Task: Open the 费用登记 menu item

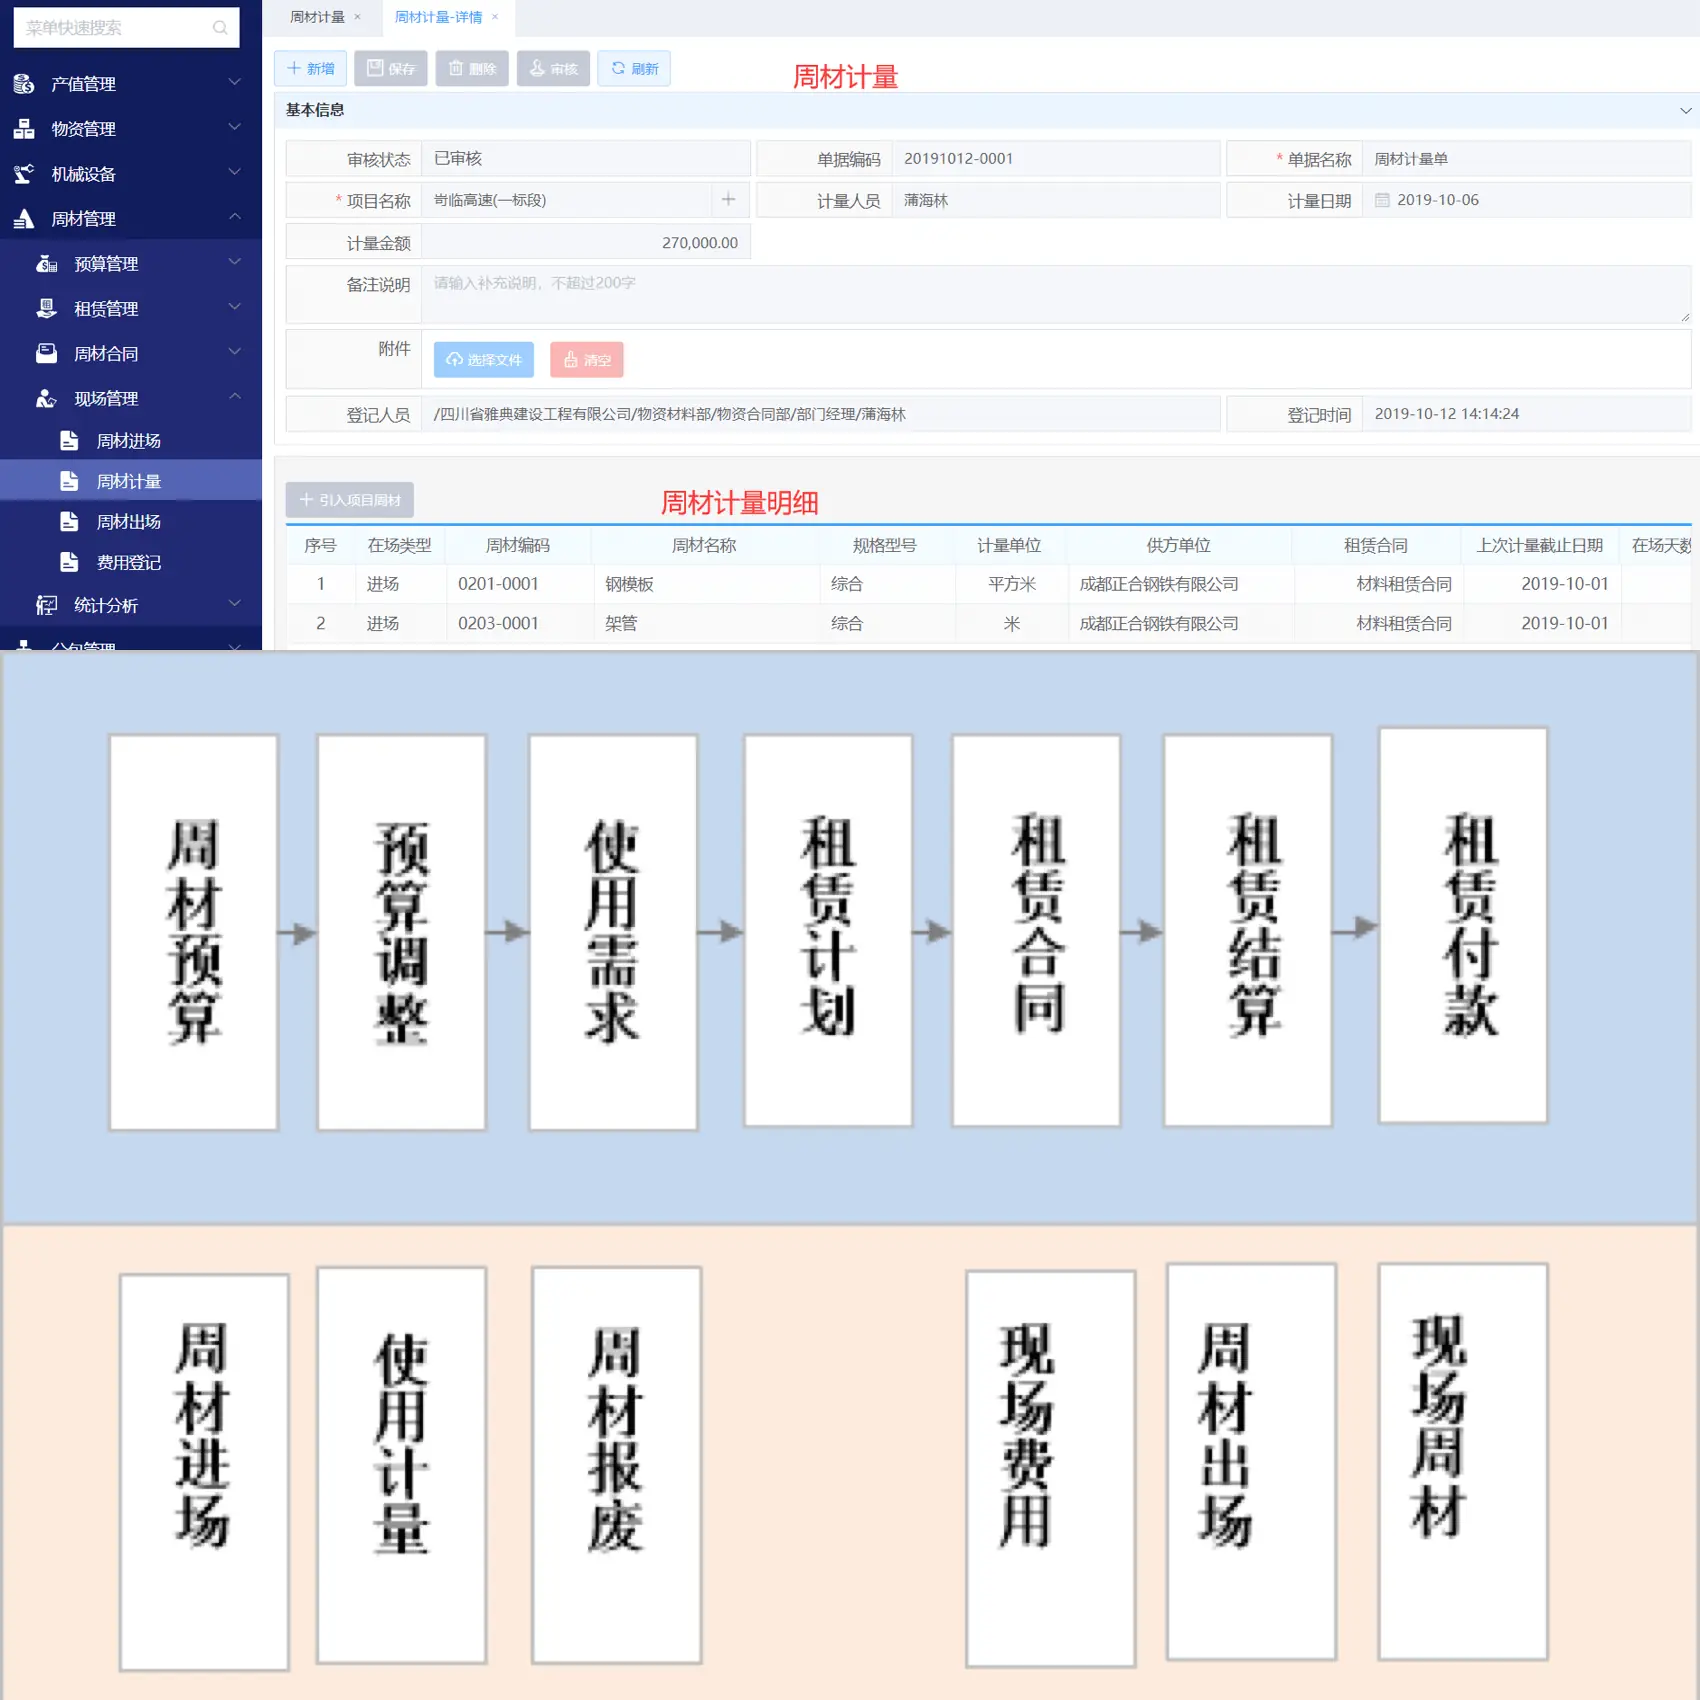Action: 130,563
